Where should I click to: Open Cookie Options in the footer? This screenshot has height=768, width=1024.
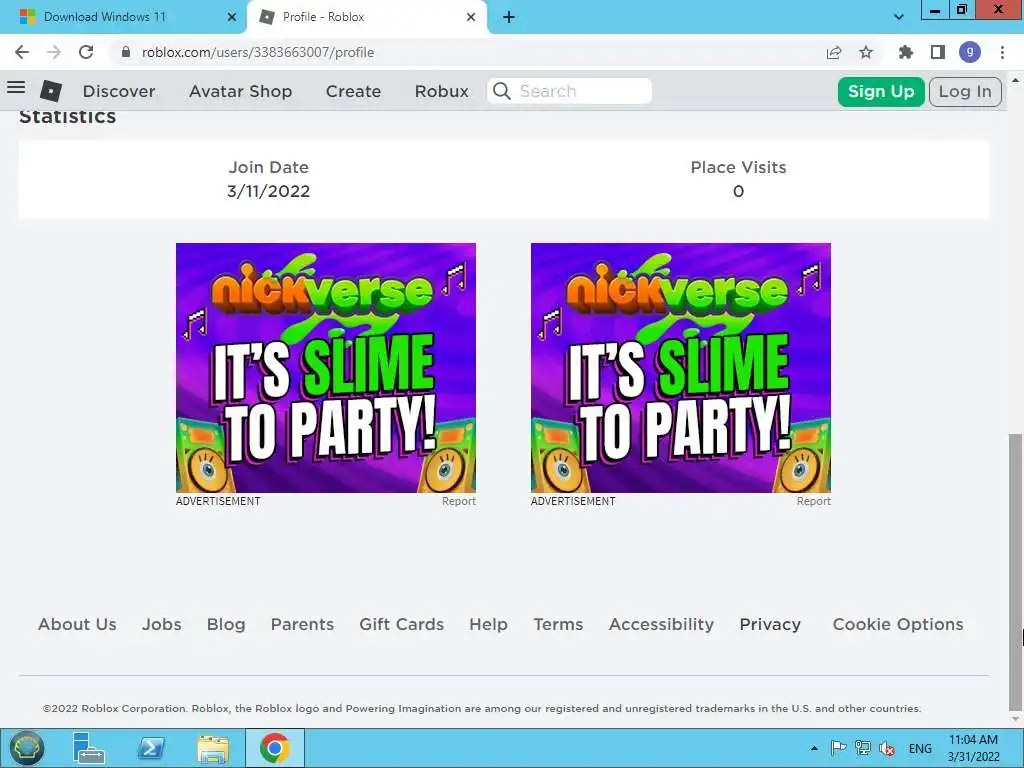898,624
